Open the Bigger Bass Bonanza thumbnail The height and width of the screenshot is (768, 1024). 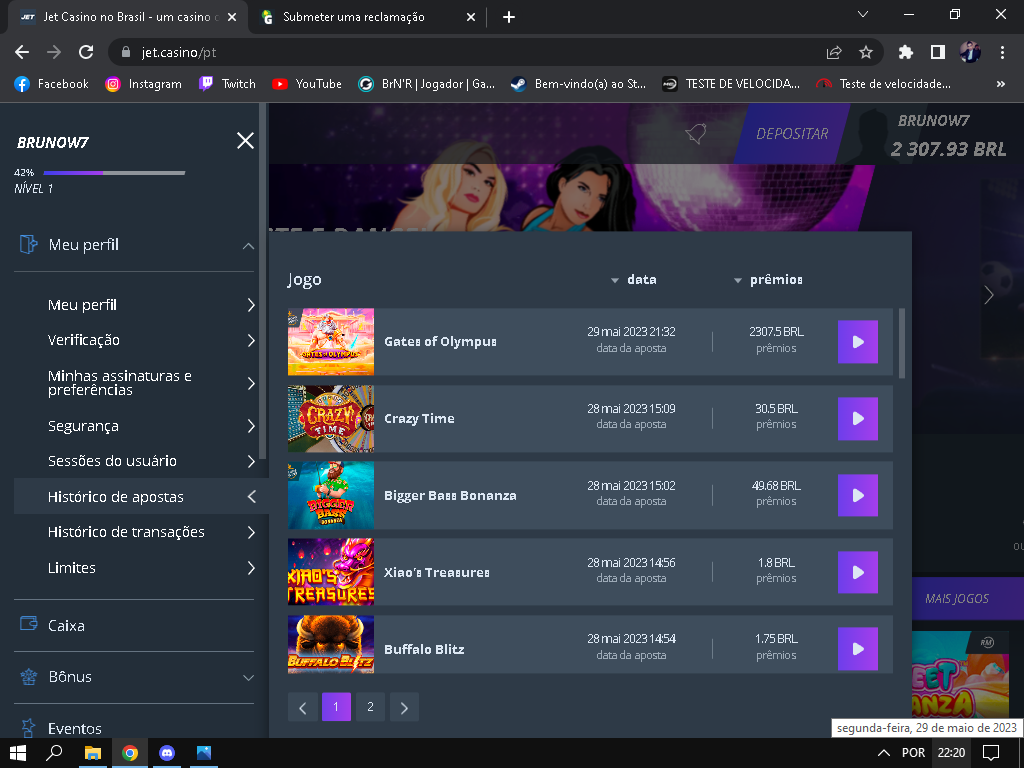pos(330,495)
